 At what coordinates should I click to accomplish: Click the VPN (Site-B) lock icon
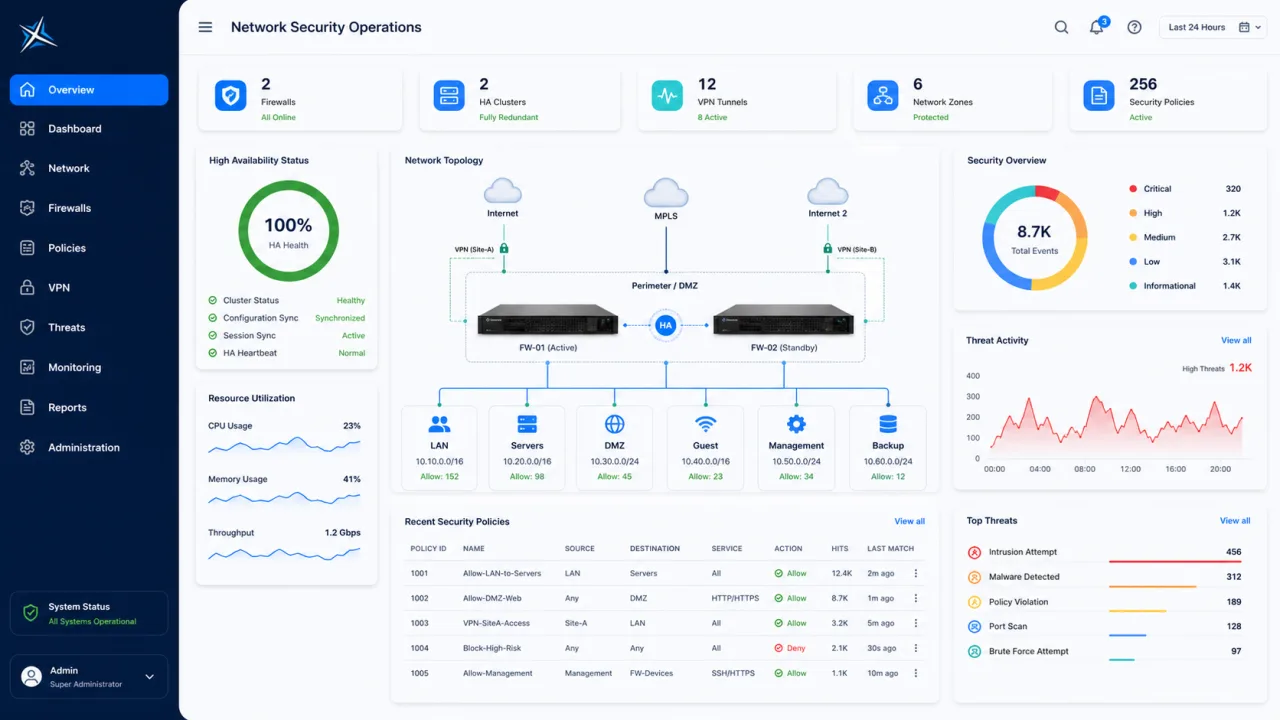(x=828, y=248)
